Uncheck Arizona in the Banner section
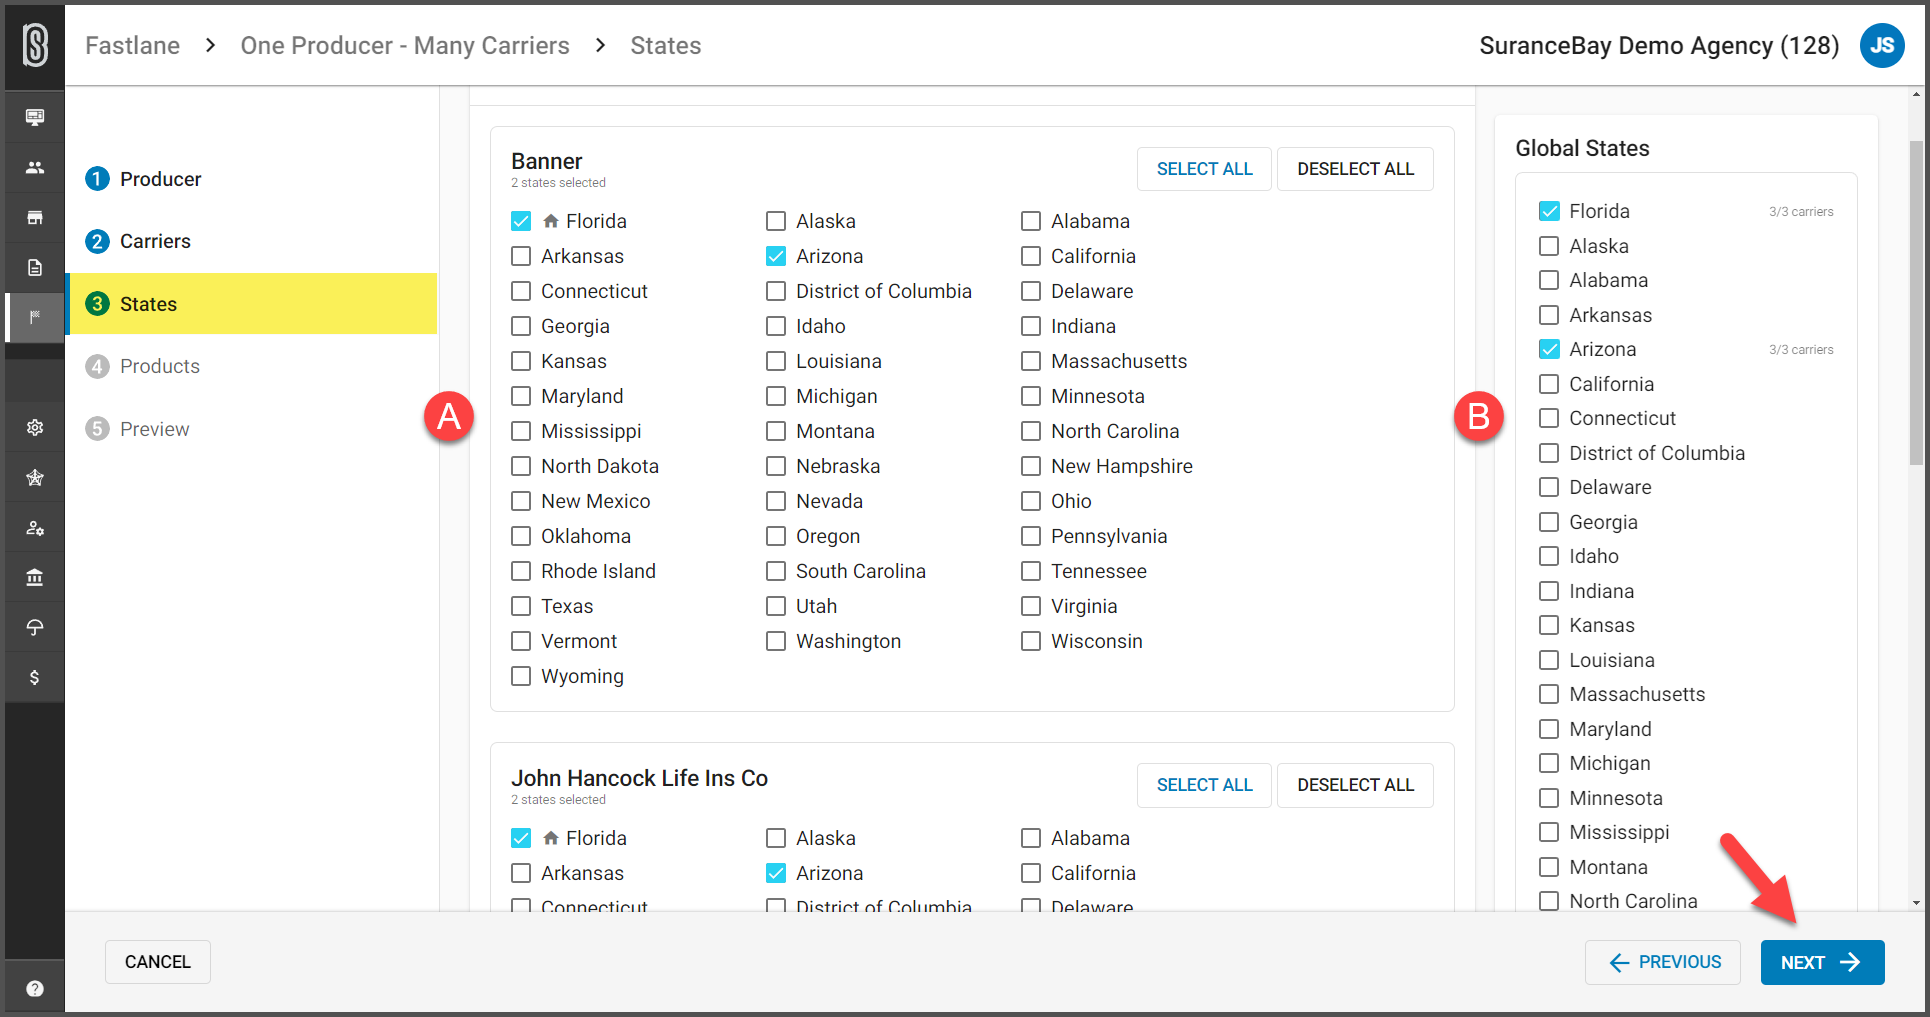Screen dimensions: 1930x1017 [776, 256]
